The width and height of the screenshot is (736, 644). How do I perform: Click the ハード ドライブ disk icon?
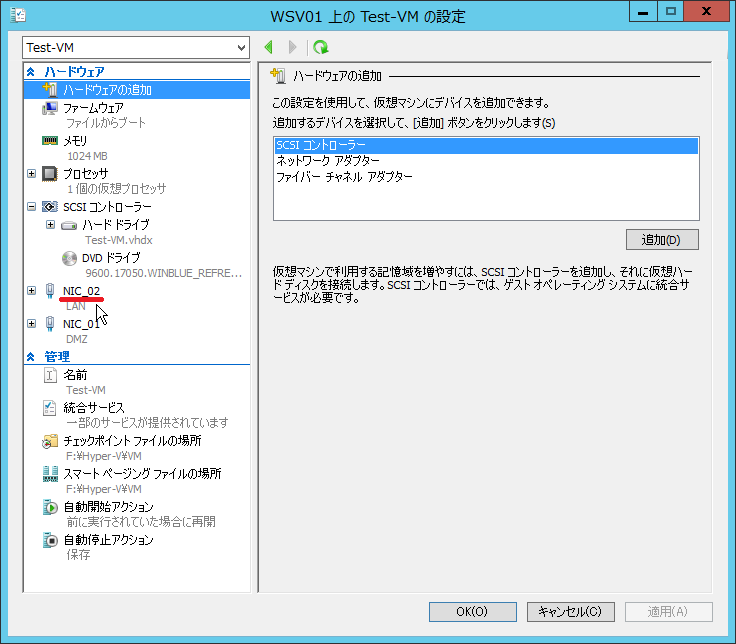69,226
